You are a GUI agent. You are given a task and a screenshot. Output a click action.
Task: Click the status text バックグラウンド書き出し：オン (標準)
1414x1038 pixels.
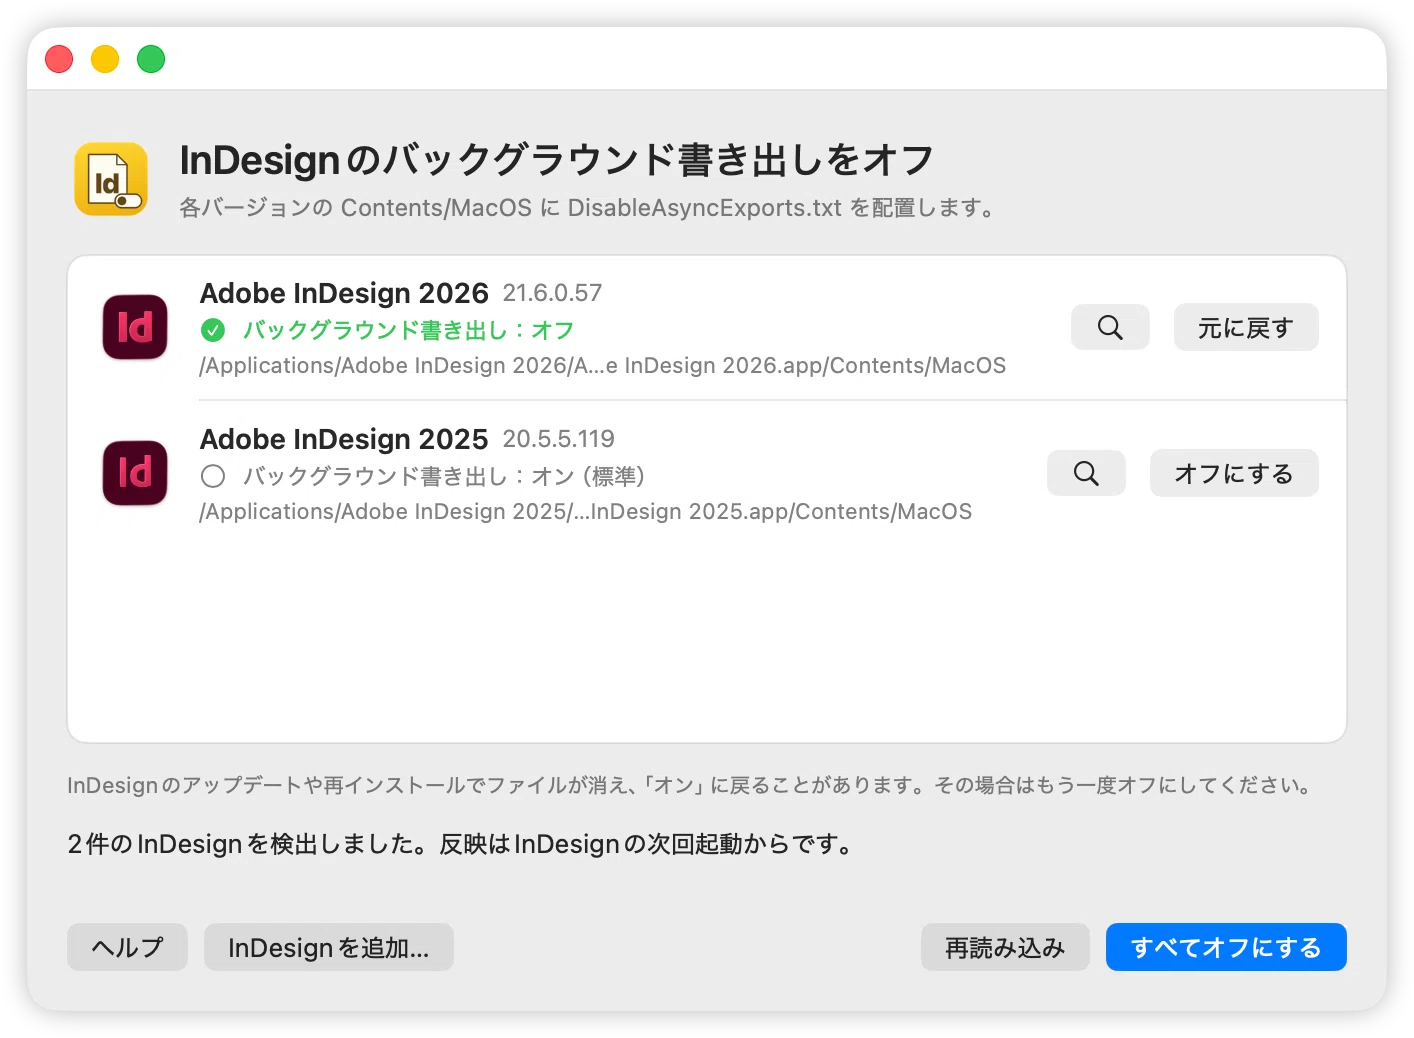(x=444, y=476)
